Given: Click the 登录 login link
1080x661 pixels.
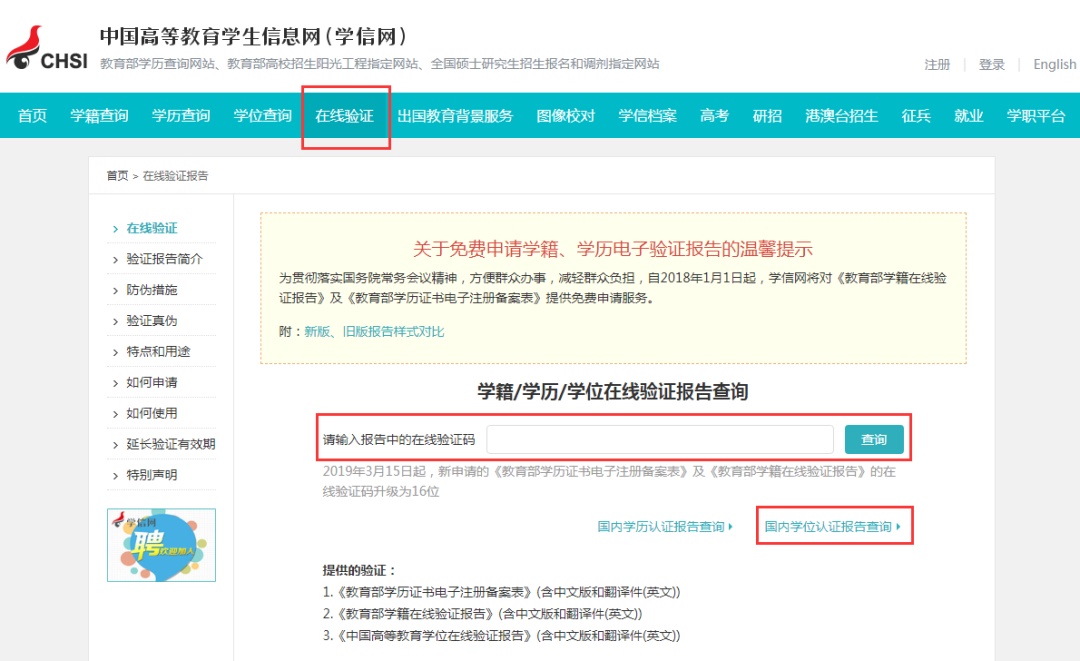Looking at the screenshot, I should (991, 65).
